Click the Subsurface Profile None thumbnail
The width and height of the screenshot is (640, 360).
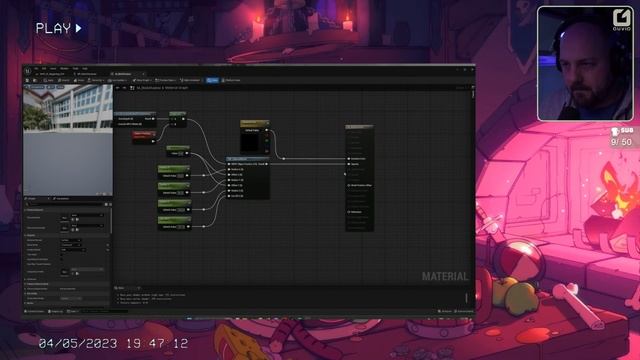64,272
